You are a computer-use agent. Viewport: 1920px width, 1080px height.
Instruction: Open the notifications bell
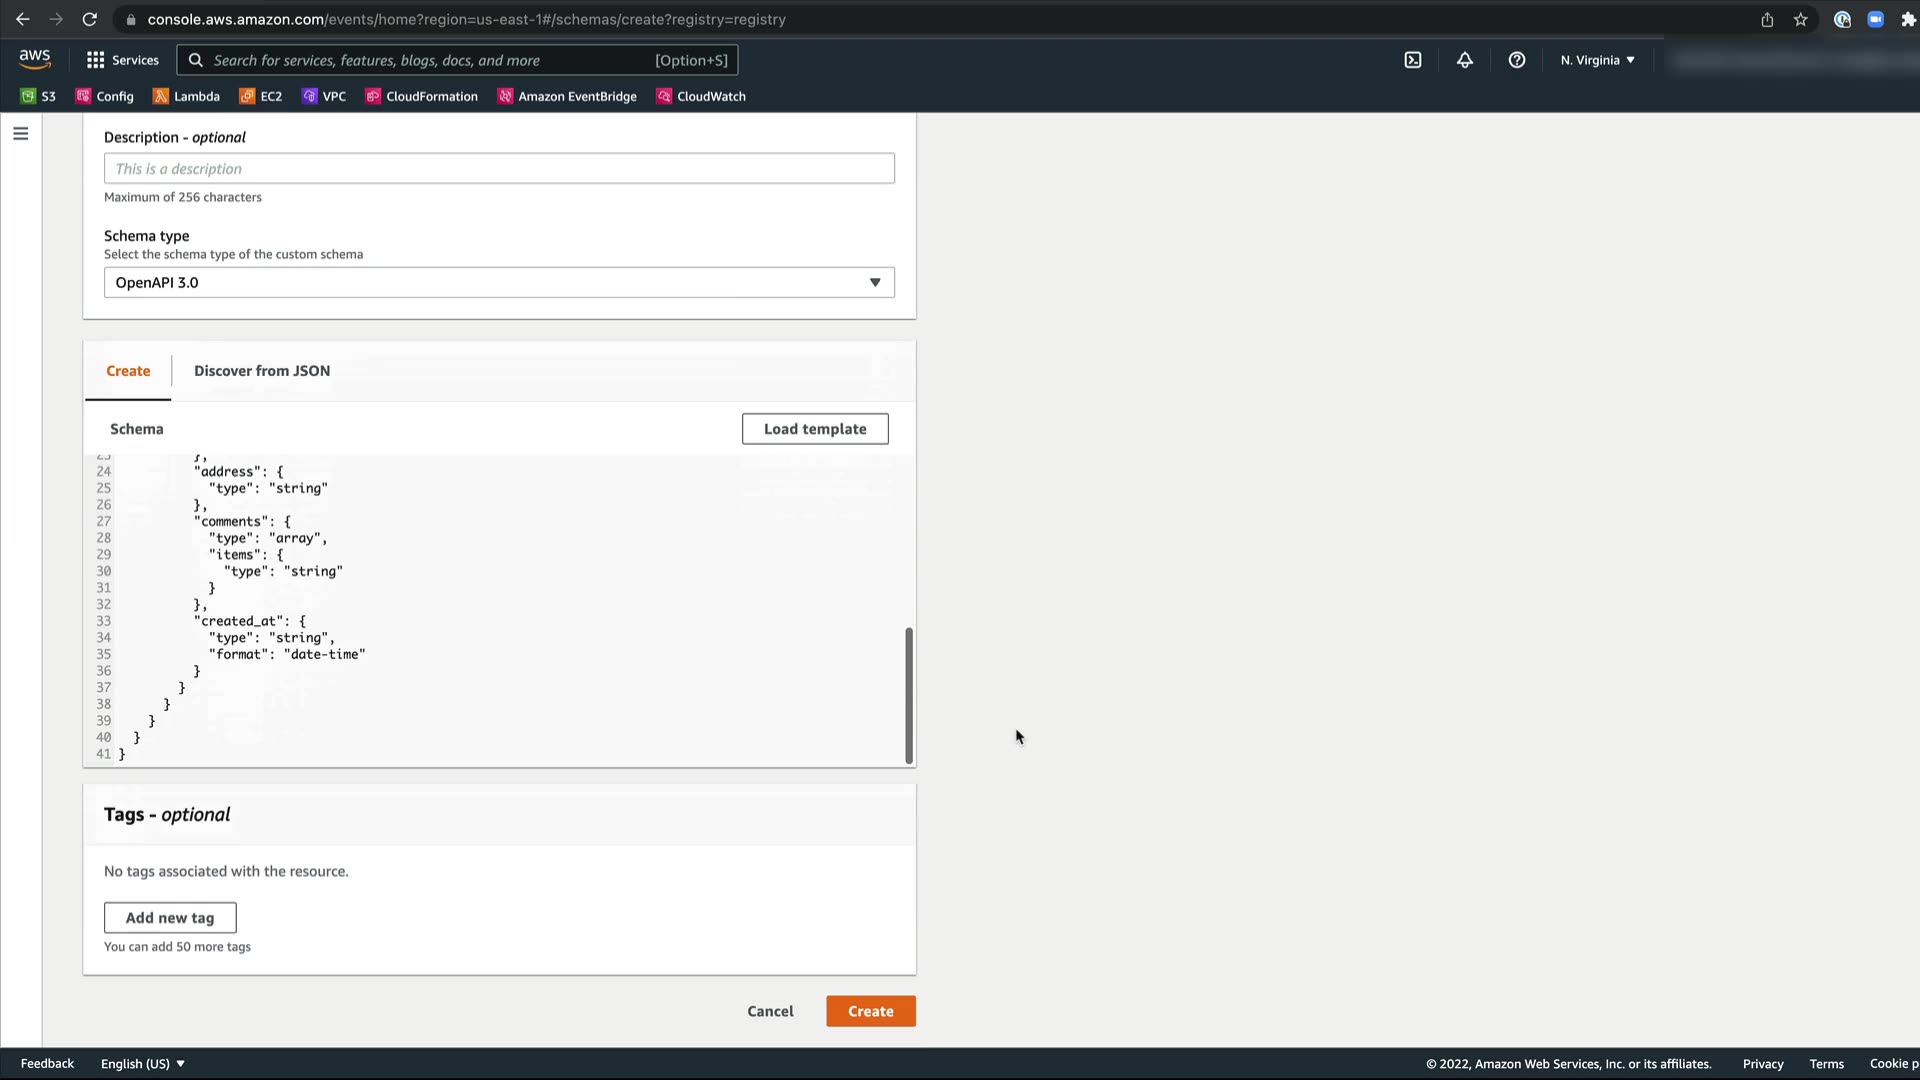point(1465,60)
